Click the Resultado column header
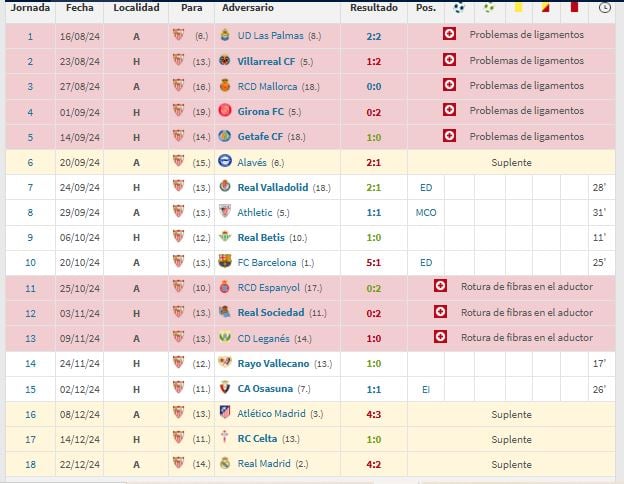This screenshot has width=624, height=484. coord(374,7)
